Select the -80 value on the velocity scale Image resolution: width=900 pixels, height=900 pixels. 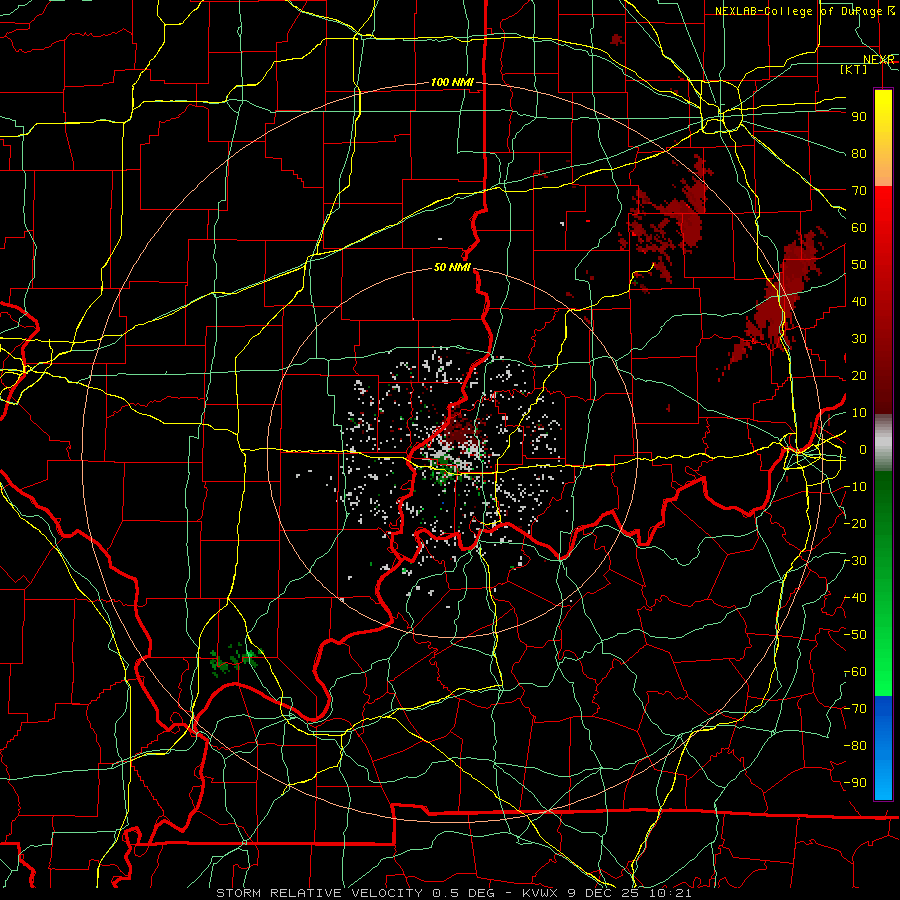[x=855, y=746]
